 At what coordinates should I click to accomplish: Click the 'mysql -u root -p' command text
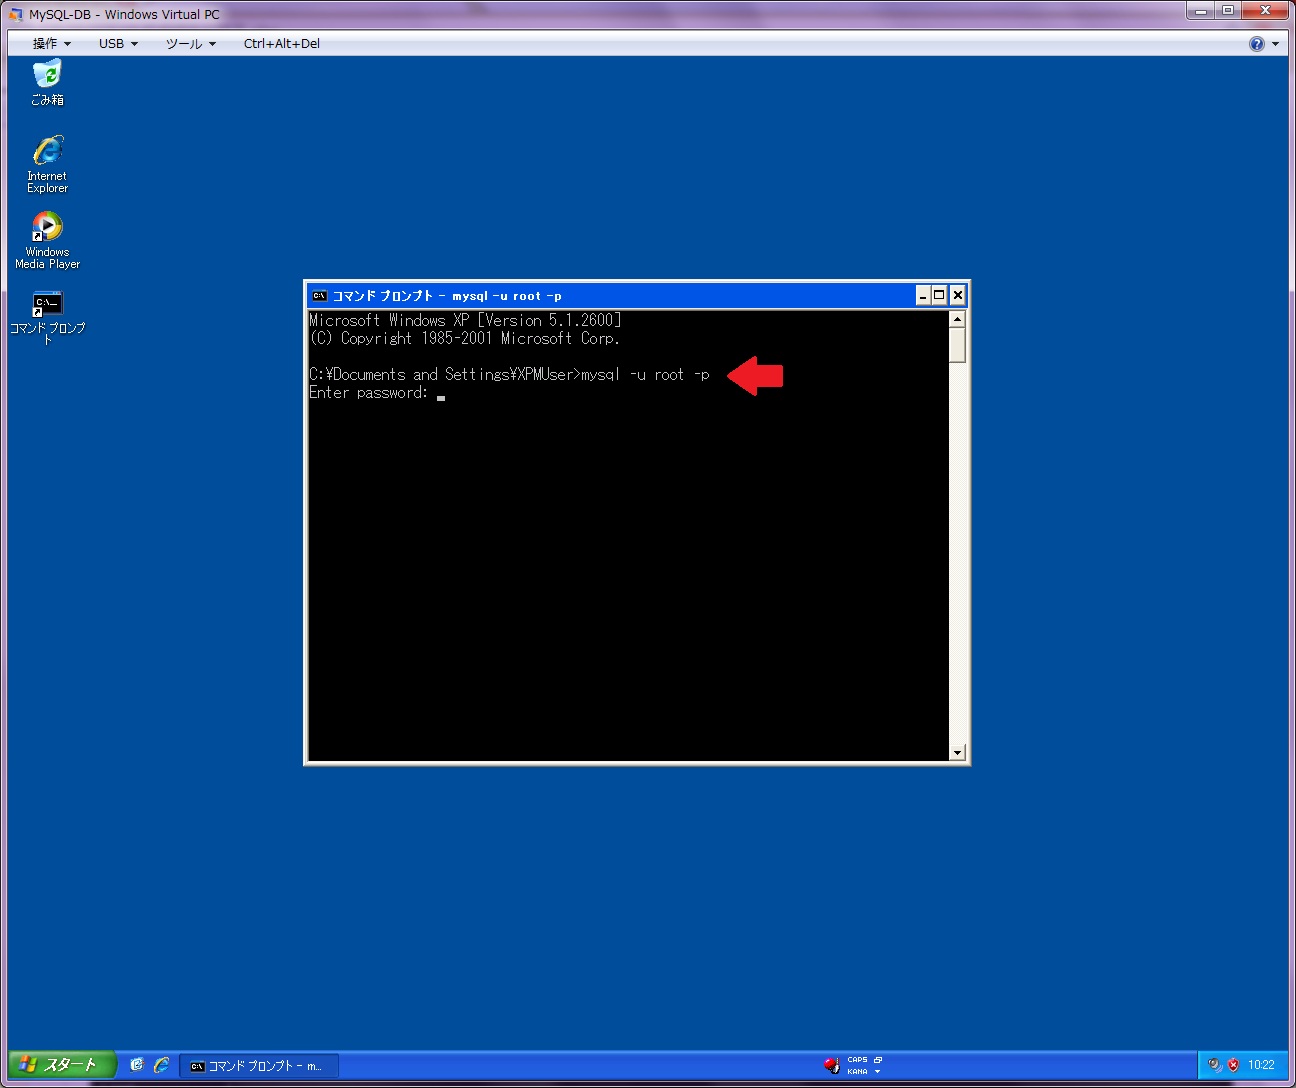(x=645, y=375)
